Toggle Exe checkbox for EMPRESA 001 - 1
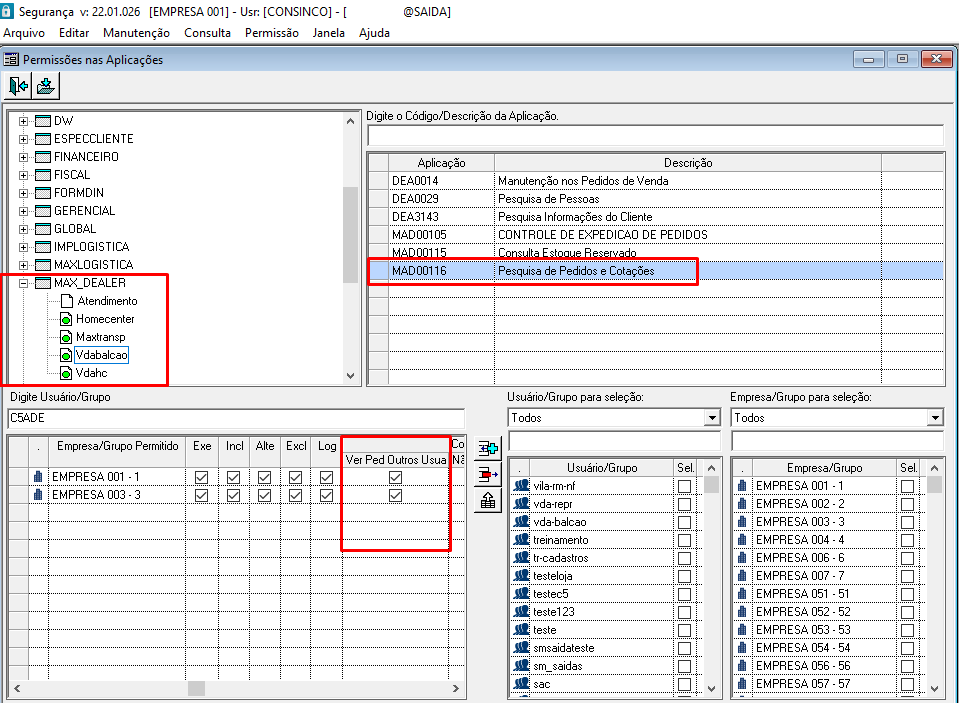This screenshot has height=703, width=959. click(201, 477)
